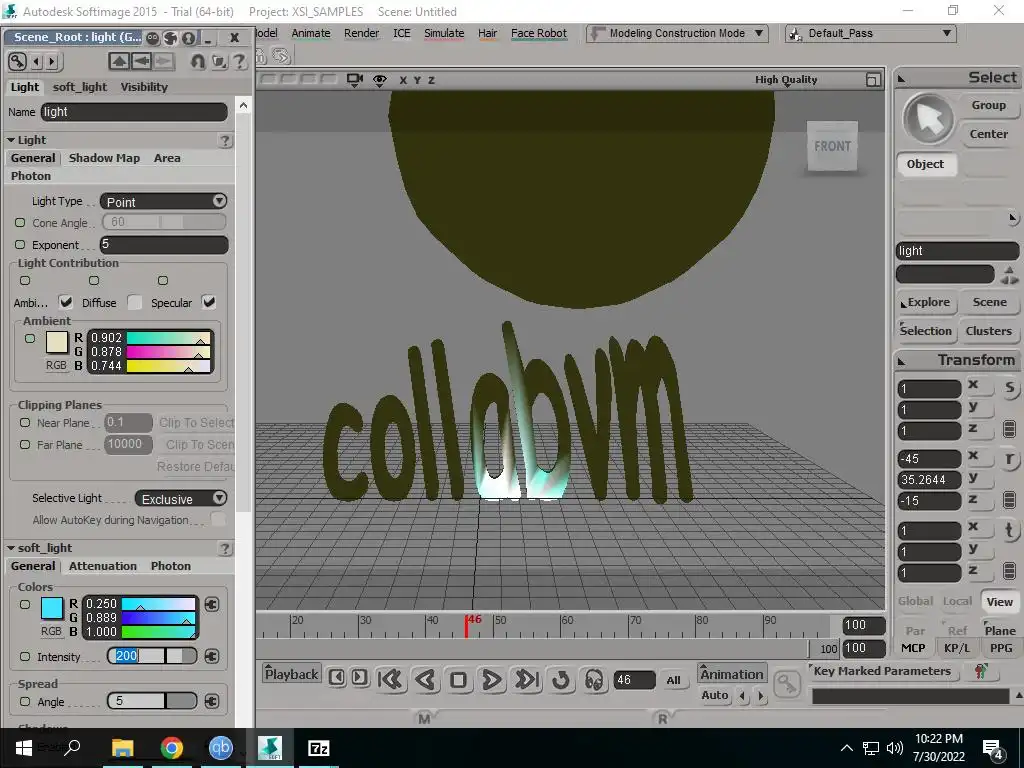Collapse the soft_light section triangle

10,548
